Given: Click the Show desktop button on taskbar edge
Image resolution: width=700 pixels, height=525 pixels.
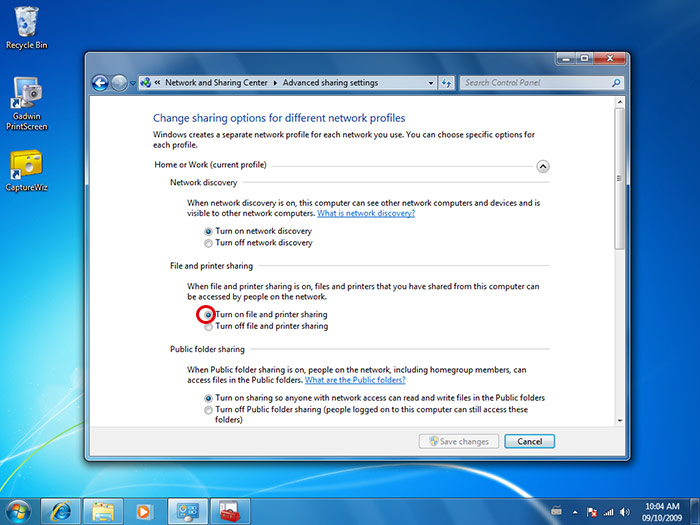Looking at the screenshot, I should [696, 512].
